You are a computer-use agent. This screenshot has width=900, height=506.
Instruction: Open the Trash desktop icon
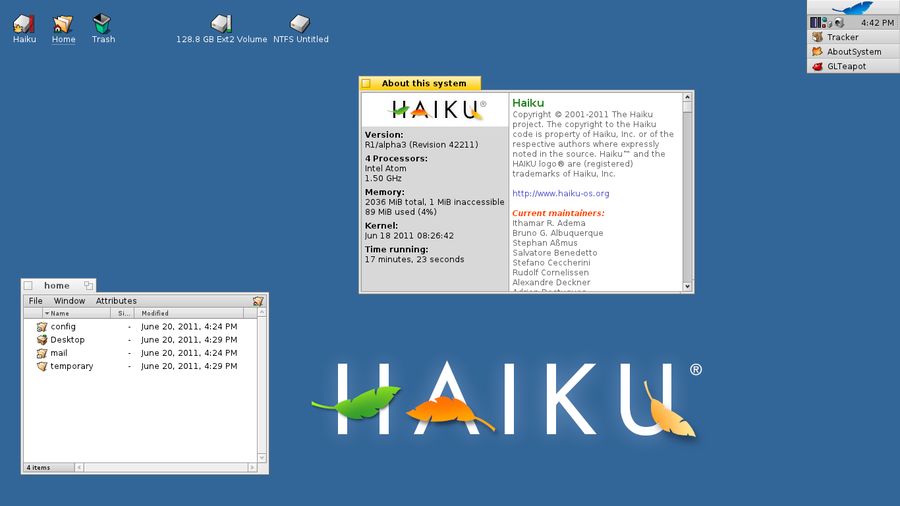102,24
